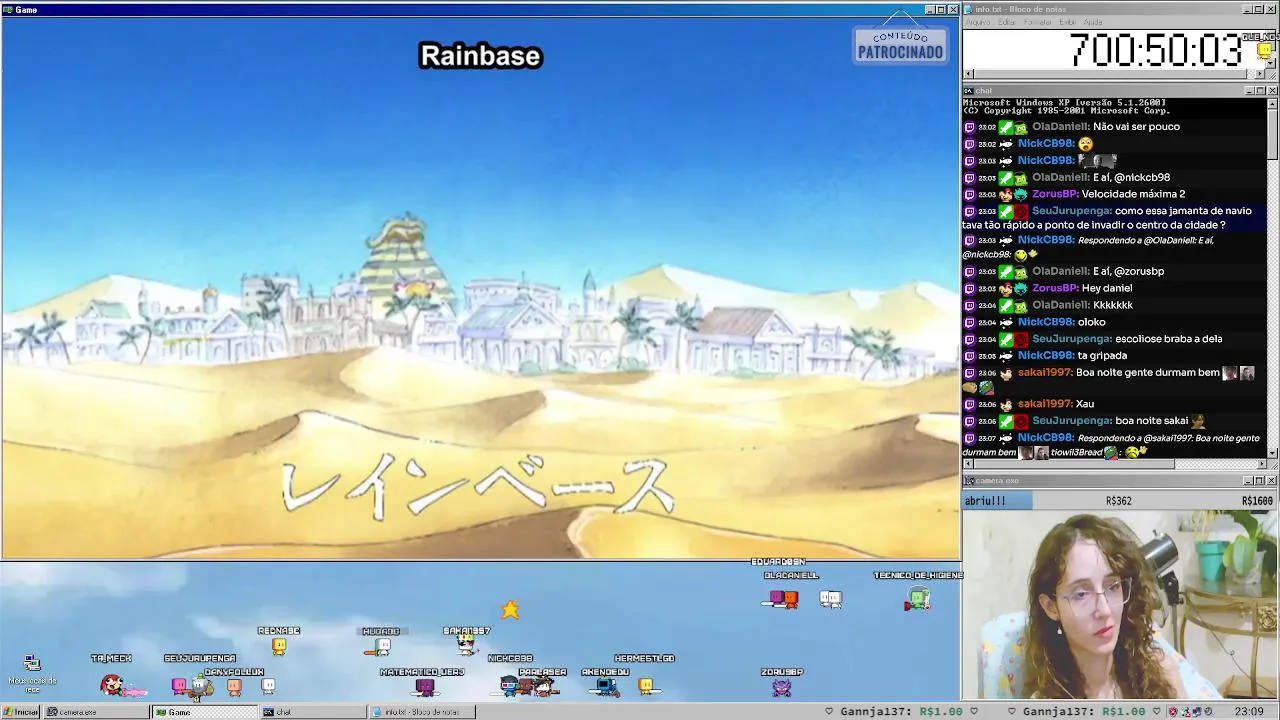Screen dimensions: 1280x720
Task: Click OlaDaniell message 'Kkkkkkk'
Action: (1113, 305)
